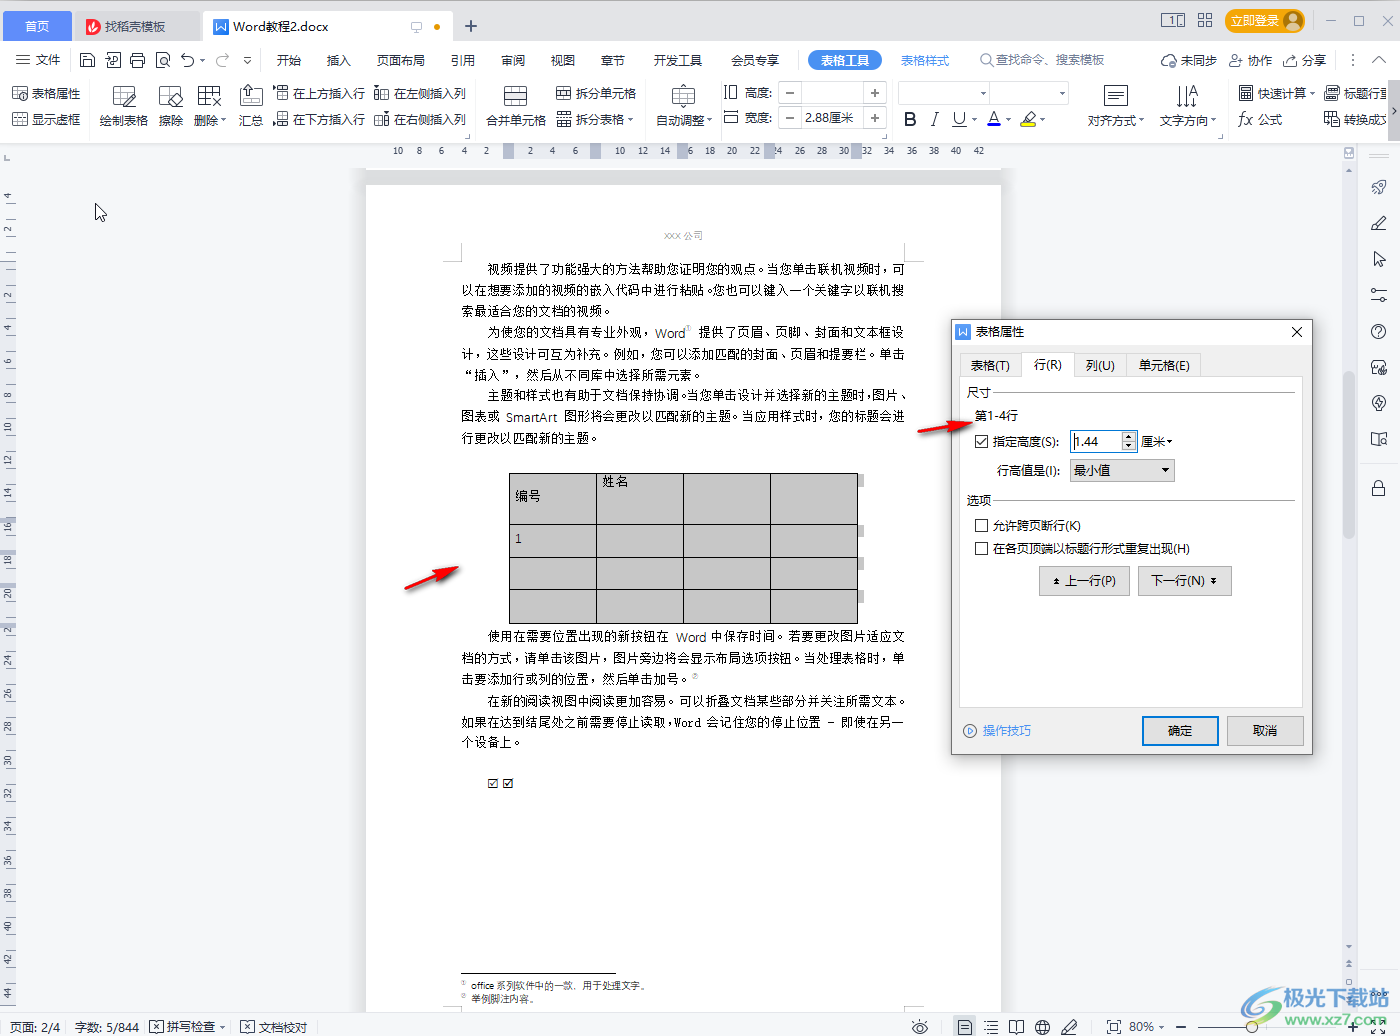Click the 汇总 summary icon
The height and width of the screenshot is (1036, 1400).
tap(251, 106)
